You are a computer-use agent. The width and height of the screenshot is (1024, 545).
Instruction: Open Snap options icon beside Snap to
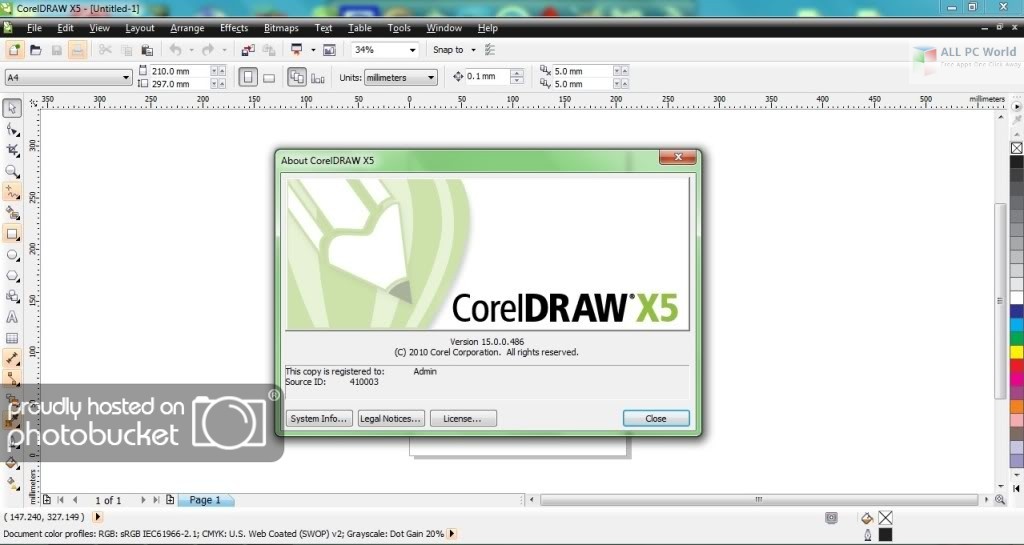click(490, 50)
